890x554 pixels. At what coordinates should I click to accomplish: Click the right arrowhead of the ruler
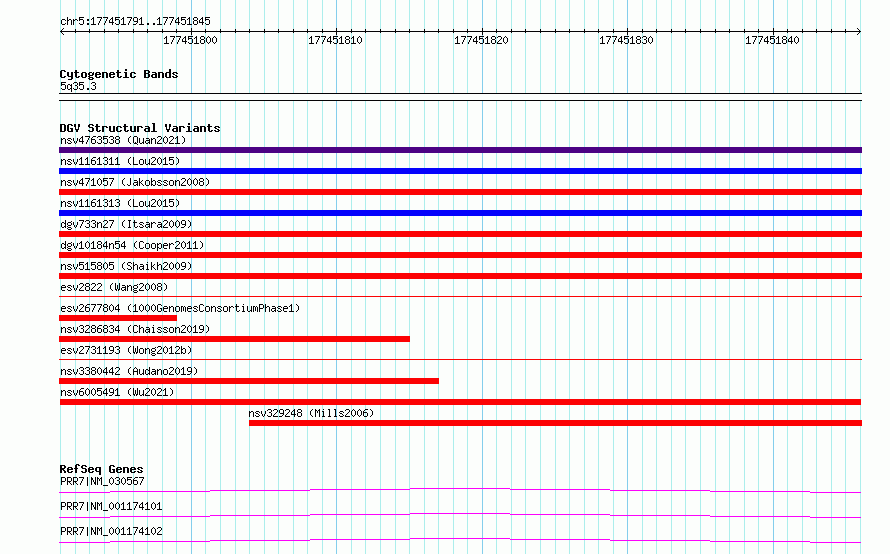[859, 32]
